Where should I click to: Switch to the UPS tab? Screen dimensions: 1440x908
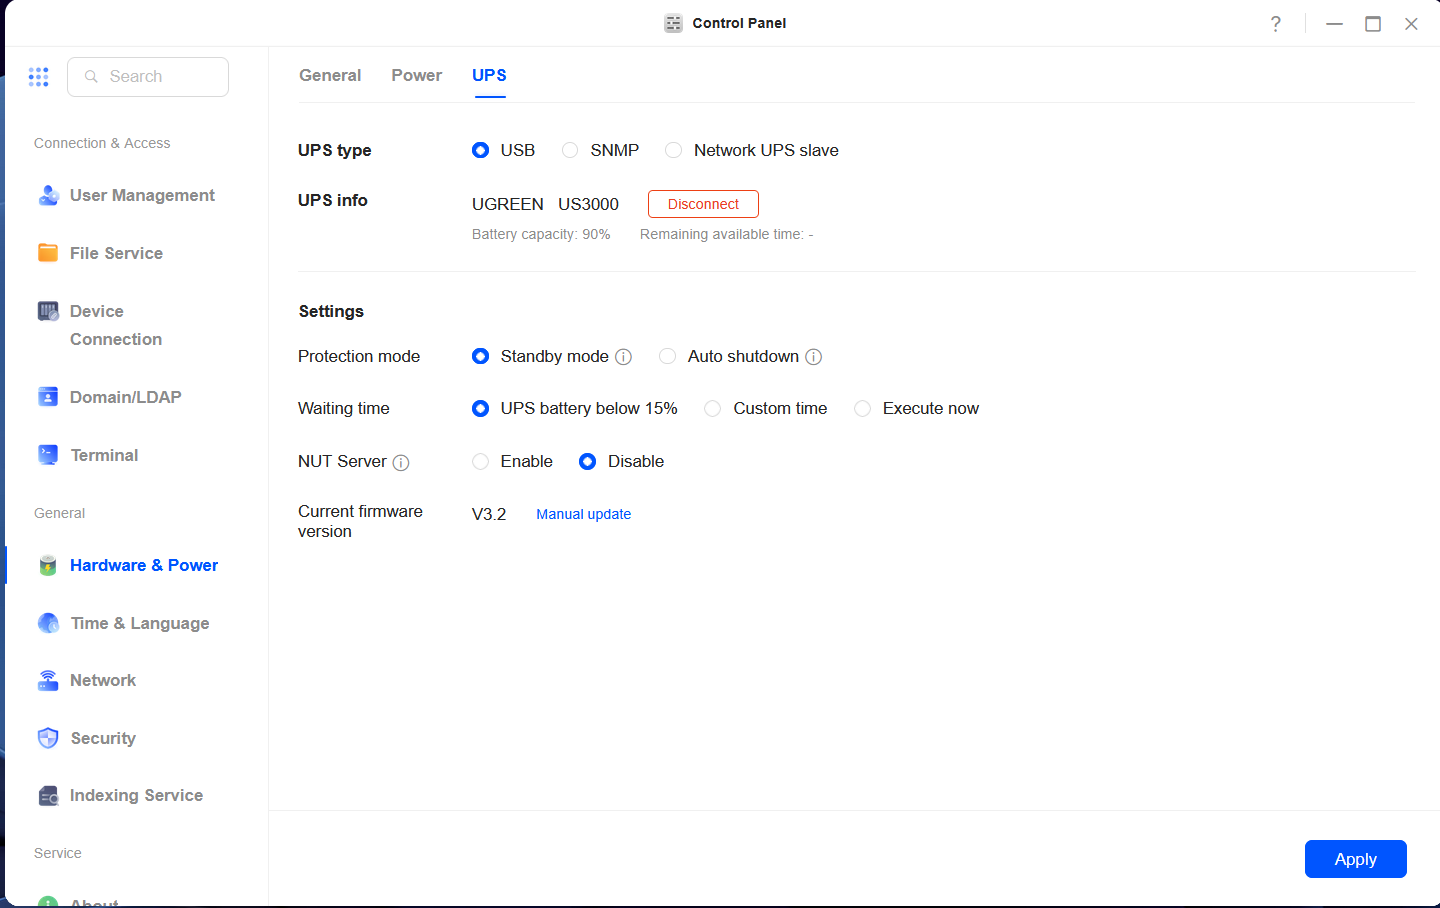point(489,75)
